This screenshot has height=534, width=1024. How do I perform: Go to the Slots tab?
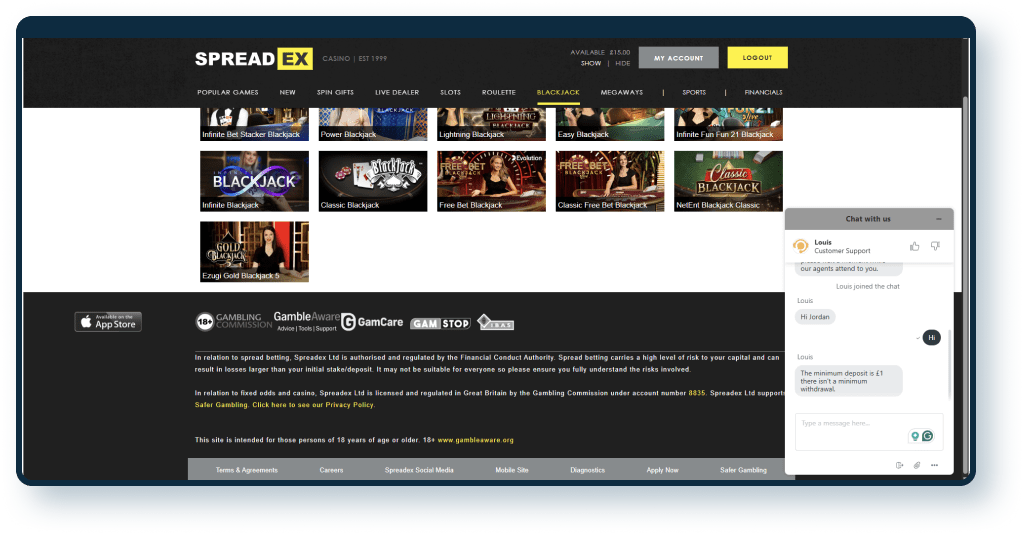(x=450, y=93)
